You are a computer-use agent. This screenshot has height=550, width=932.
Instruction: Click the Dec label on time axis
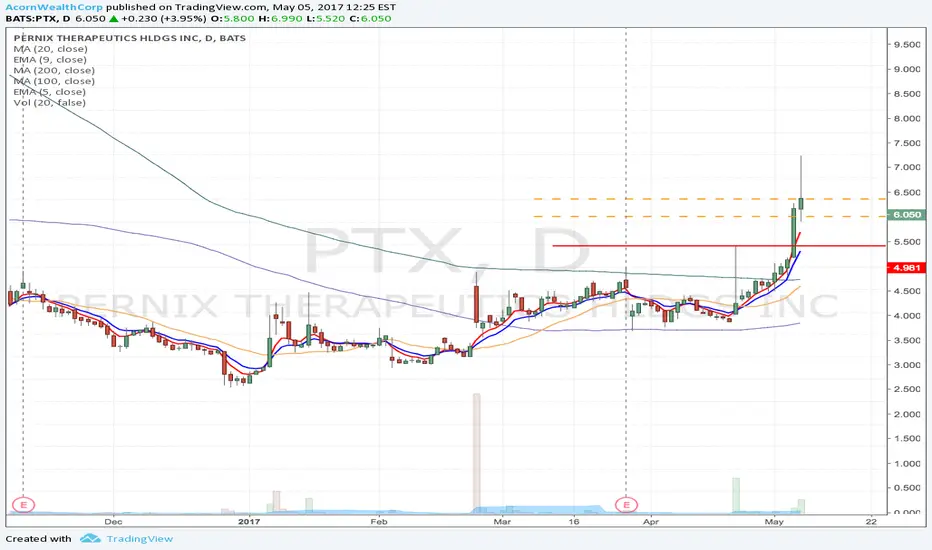click(x=113, y=522)
